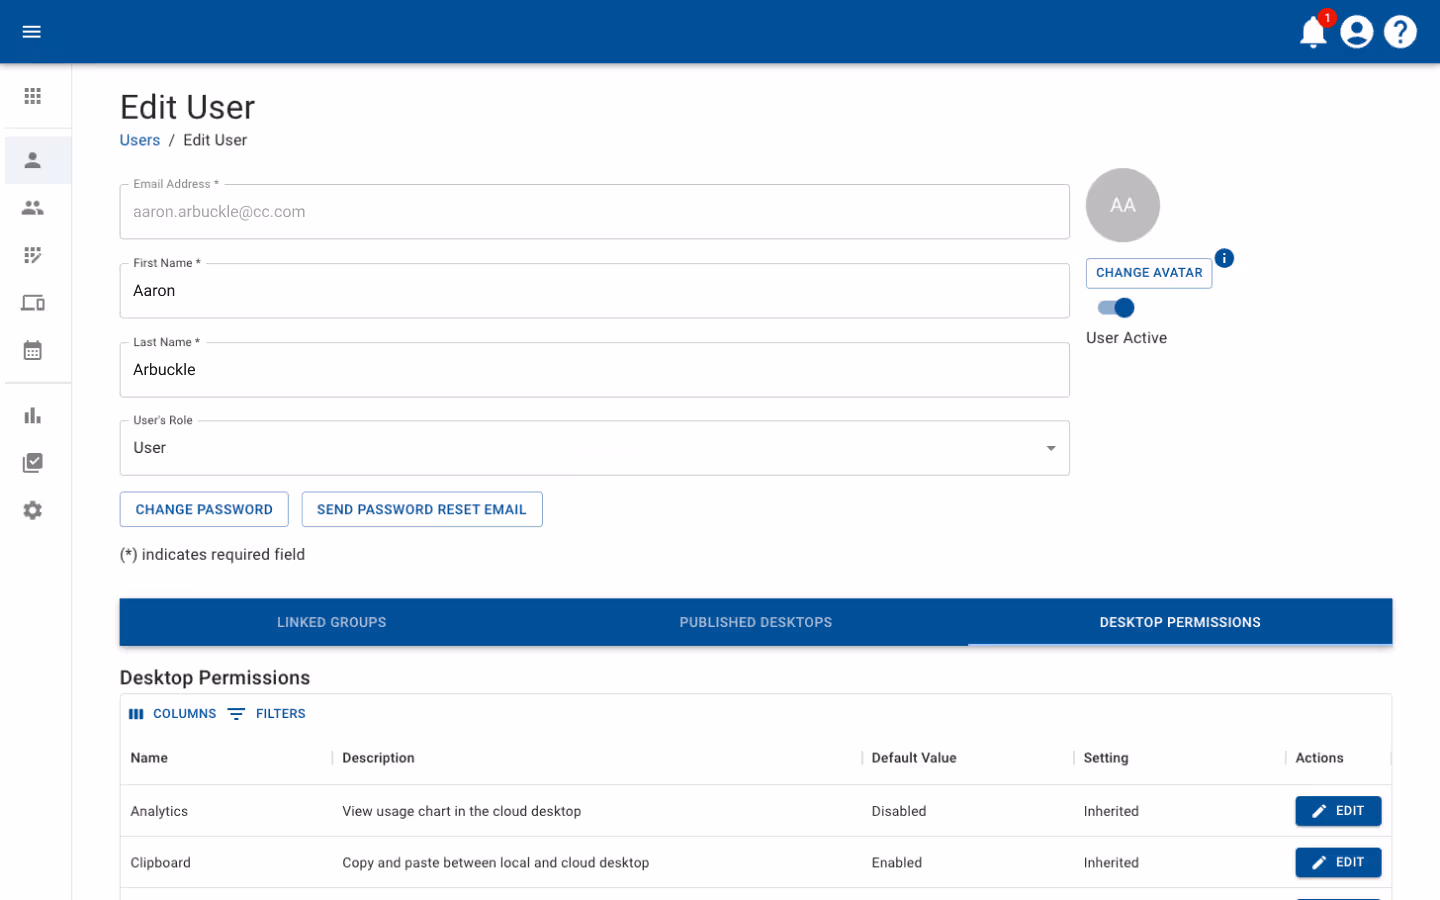This screenshot has height=900, width=1440.
Task: Open the Columns picker above the table
Action: [x=172, y=713]
